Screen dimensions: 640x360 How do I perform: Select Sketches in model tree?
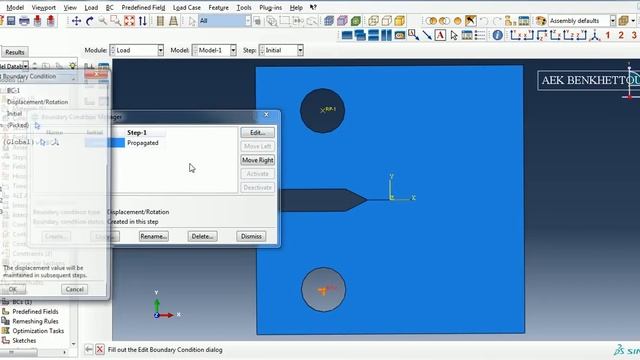click(x=24, y=340)
